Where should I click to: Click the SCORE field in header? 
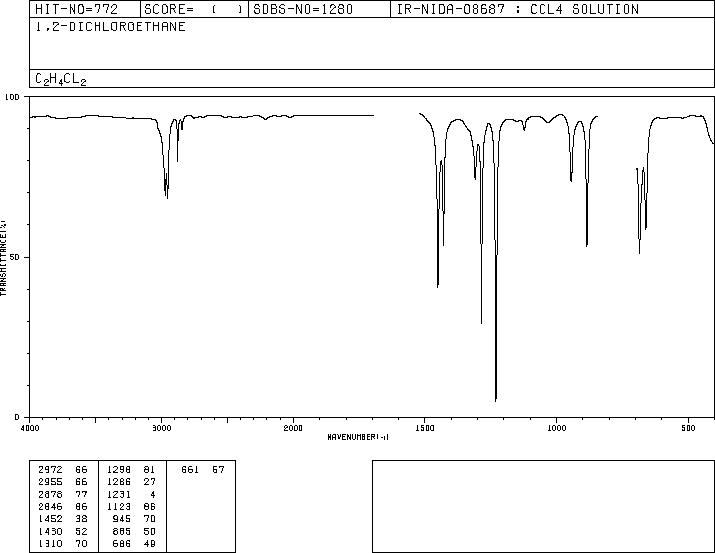(194, 10)
